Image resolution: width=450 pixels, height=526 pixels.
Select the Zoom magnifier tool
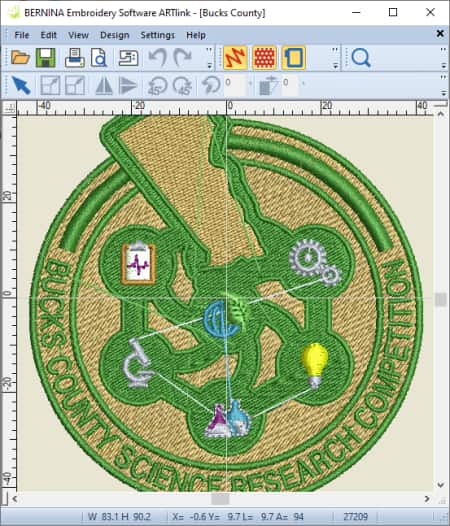[361, 58]
